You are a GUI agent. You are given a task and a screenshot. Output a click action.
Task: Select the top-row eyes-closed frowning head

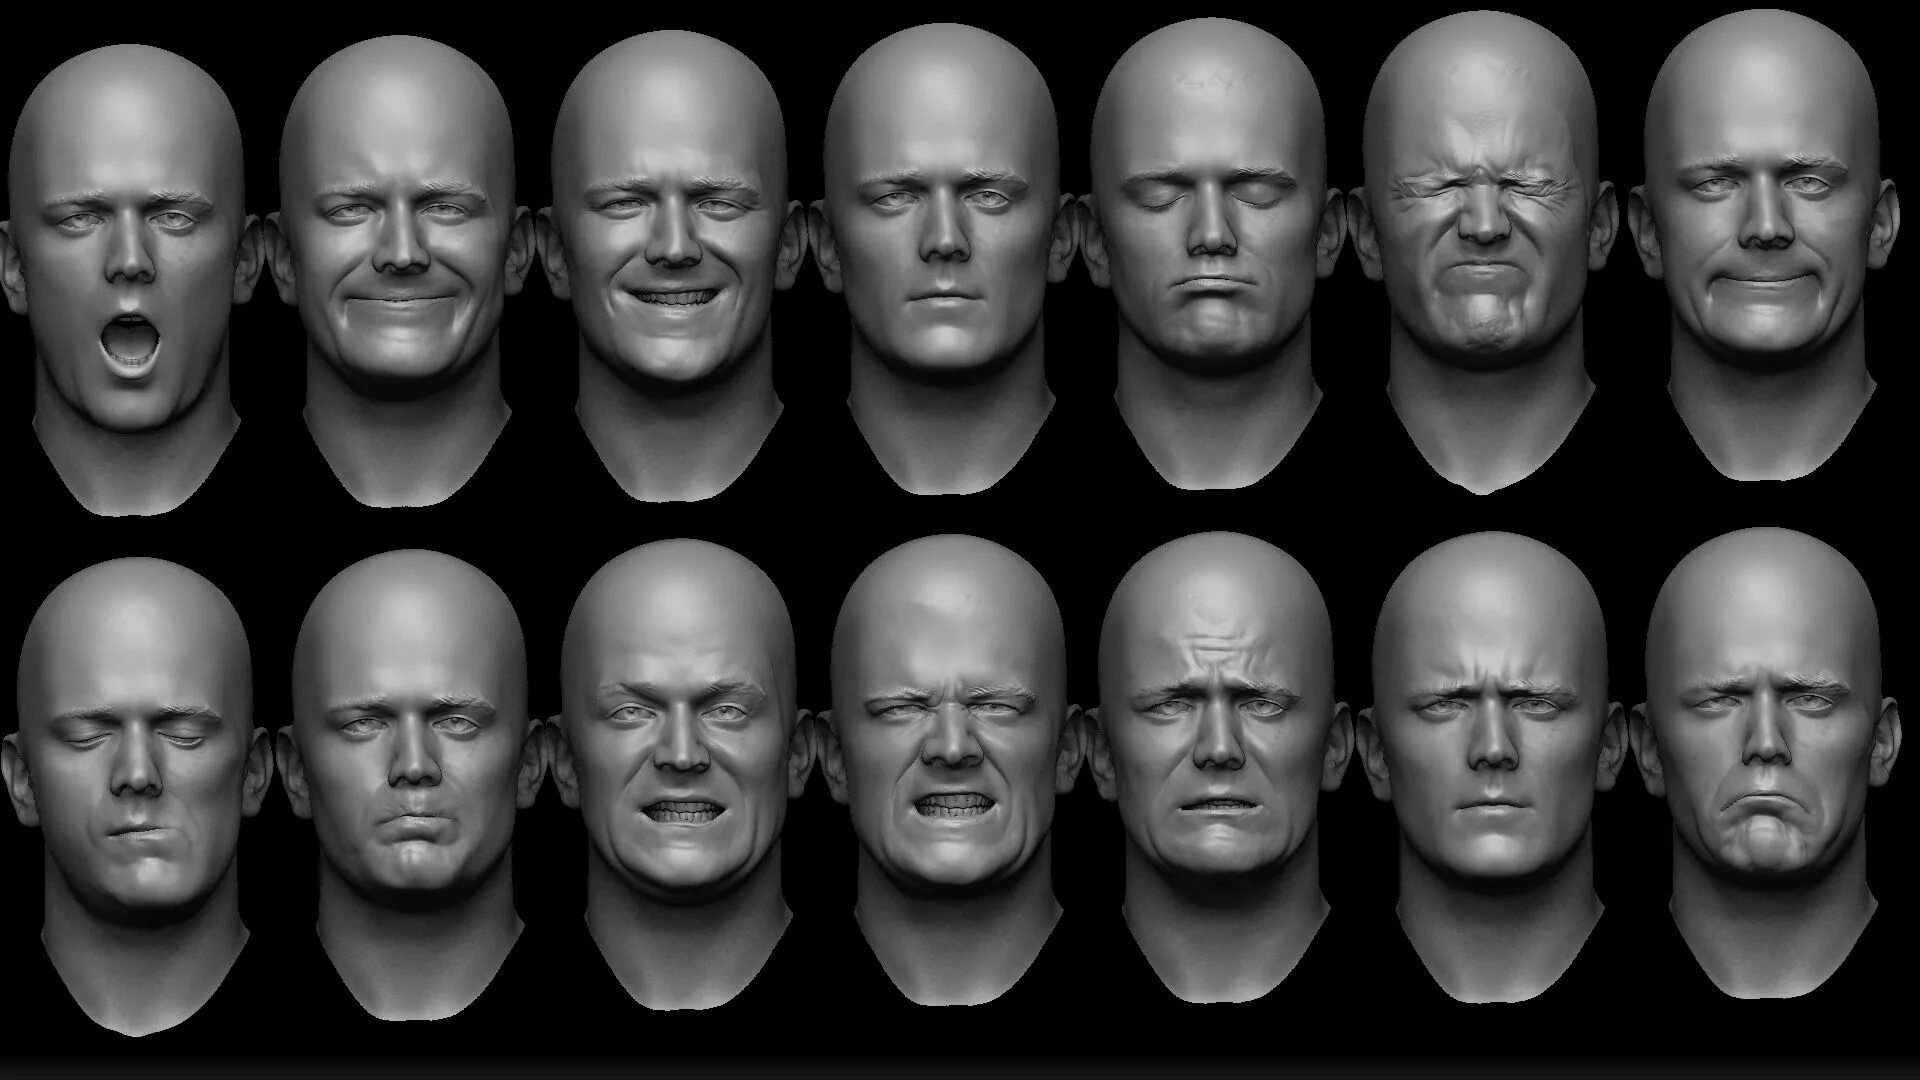(x=1210, y=255)
